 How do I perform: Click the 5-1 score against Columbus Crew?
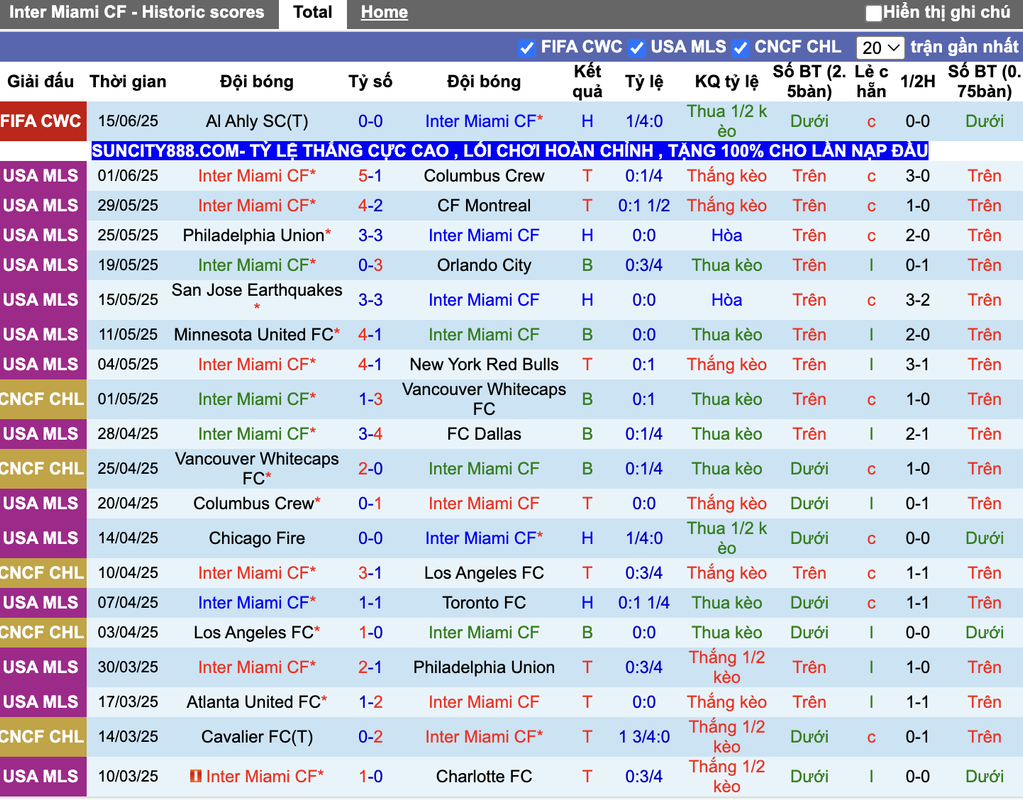tap(370, 176)
